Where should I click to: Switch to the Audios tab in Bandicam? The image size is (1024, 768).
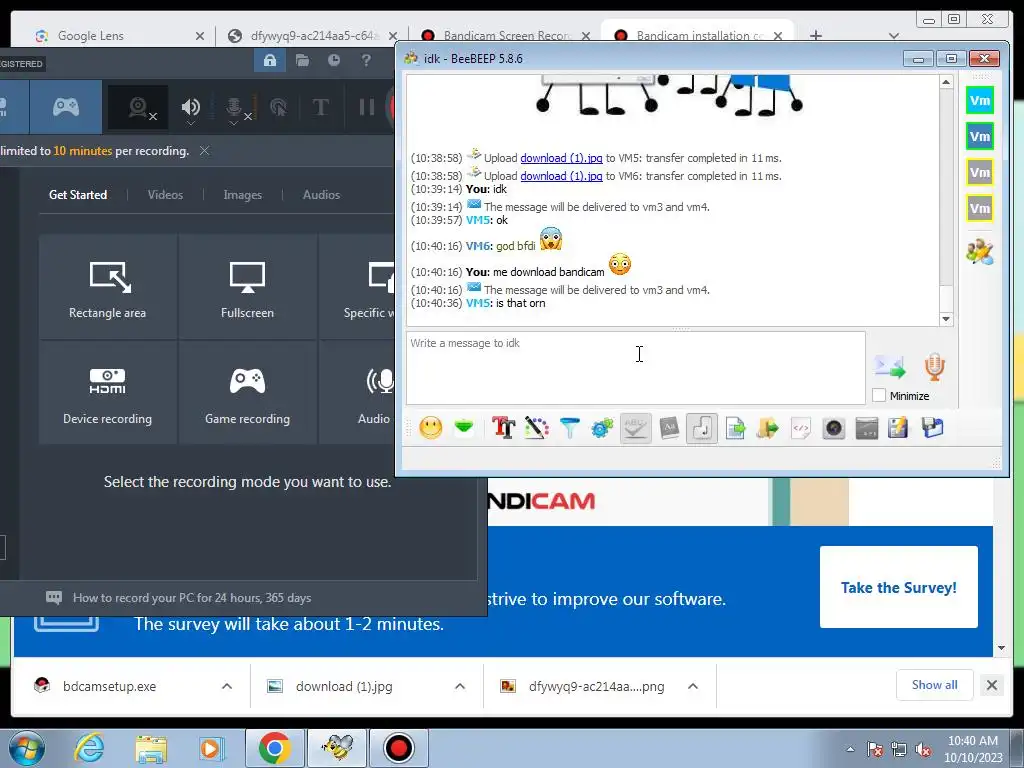click(321, 195)
